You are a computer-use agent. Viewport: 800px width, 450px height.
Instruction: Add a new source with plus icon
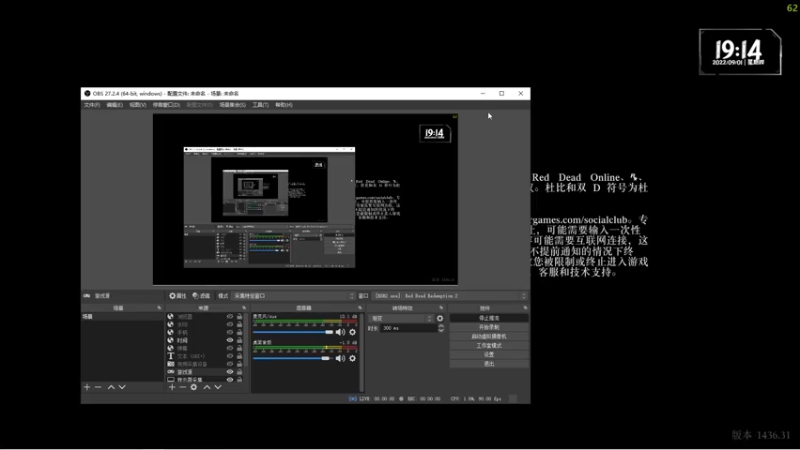click(172, 387)
